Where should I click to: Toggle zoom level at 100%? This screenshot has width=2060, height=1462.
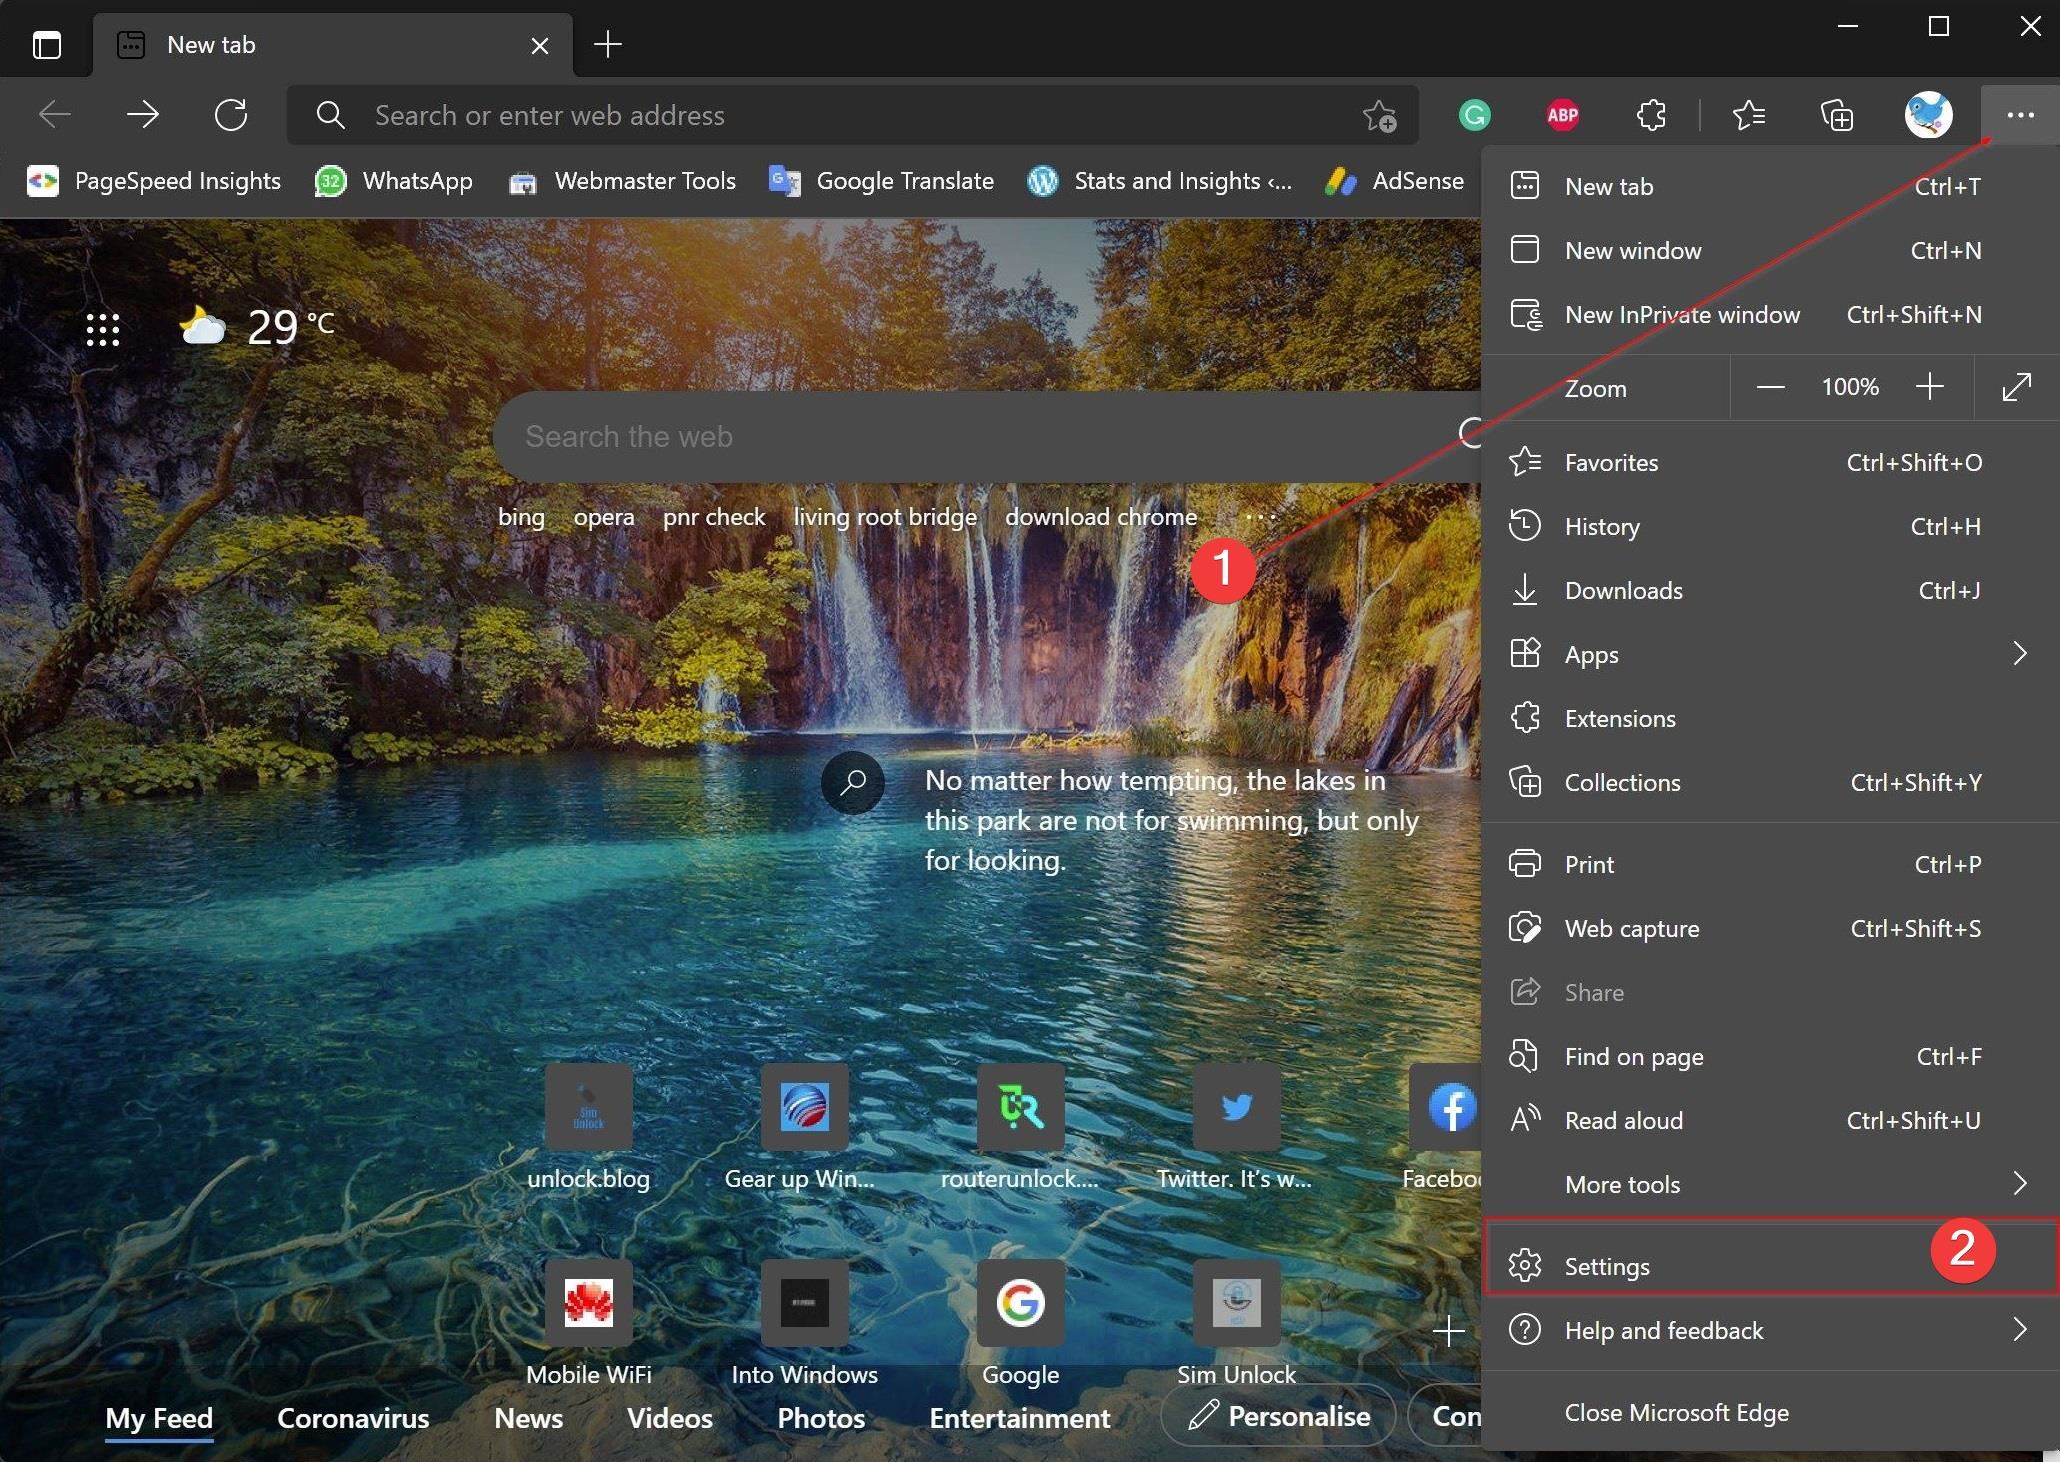(1848, 384)
